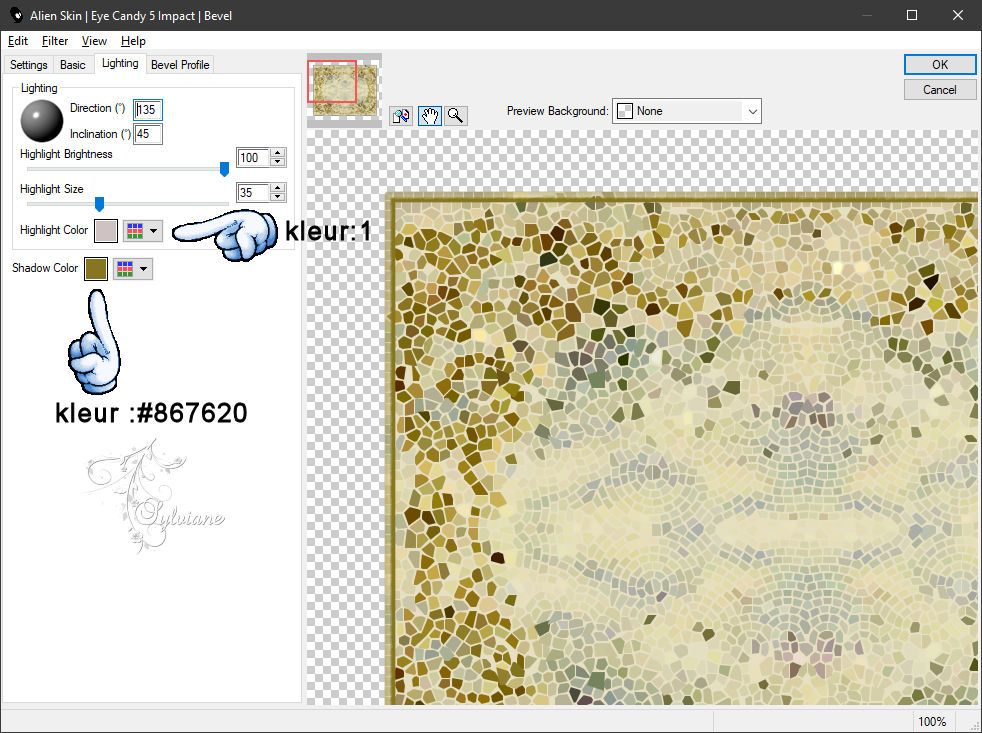Click the Highlight Size value field

pos(252,193)
